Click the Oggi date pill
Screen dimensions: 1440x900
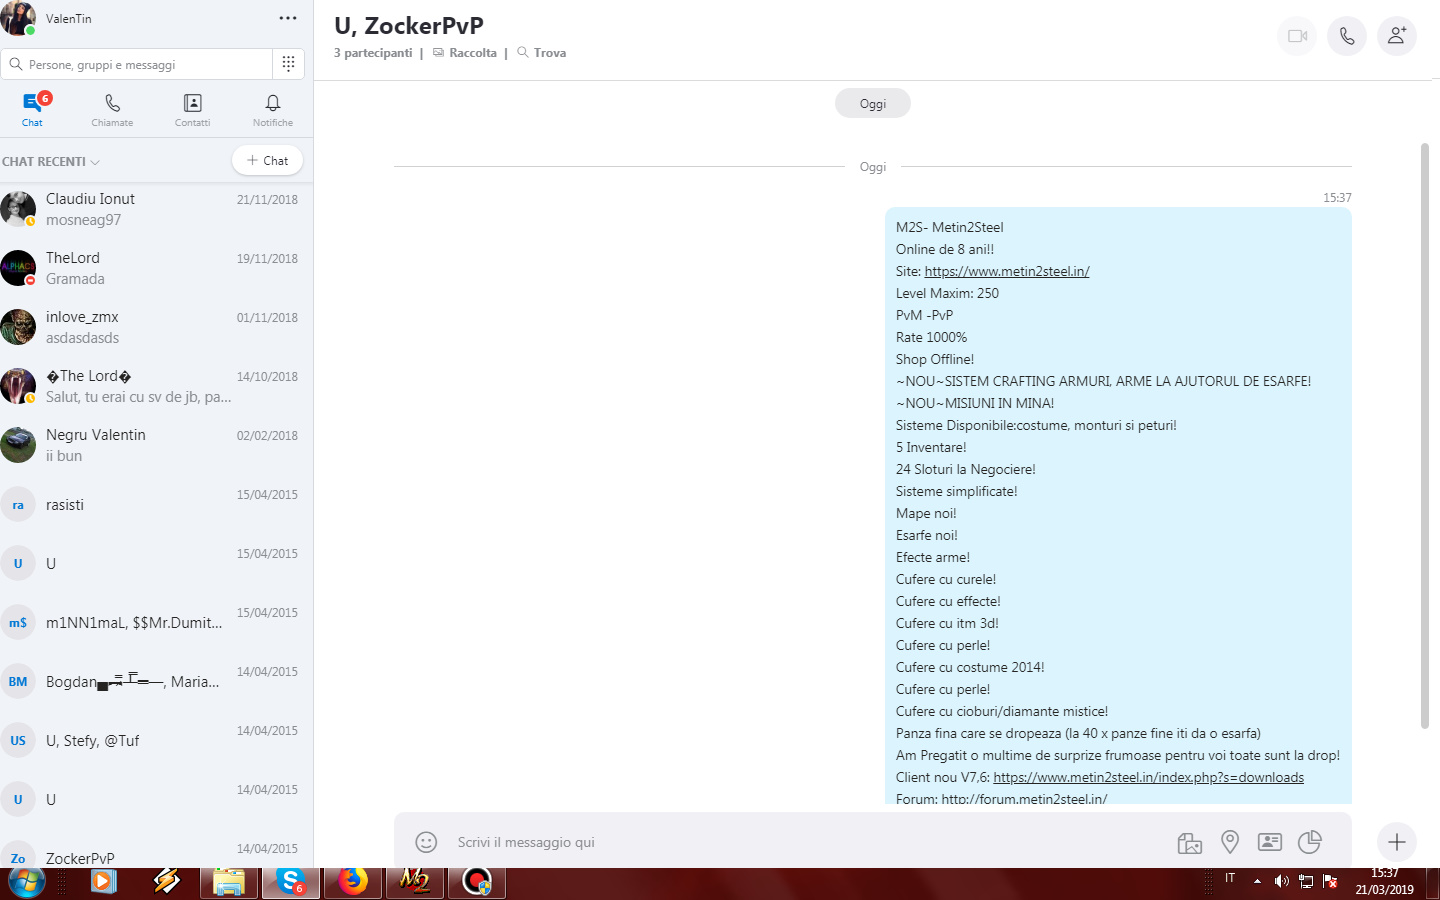pyautogui.click(x=873, y=103)
